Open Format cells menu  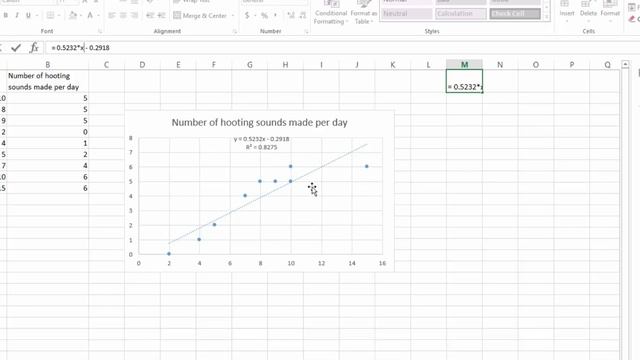[x=610, y=12]
